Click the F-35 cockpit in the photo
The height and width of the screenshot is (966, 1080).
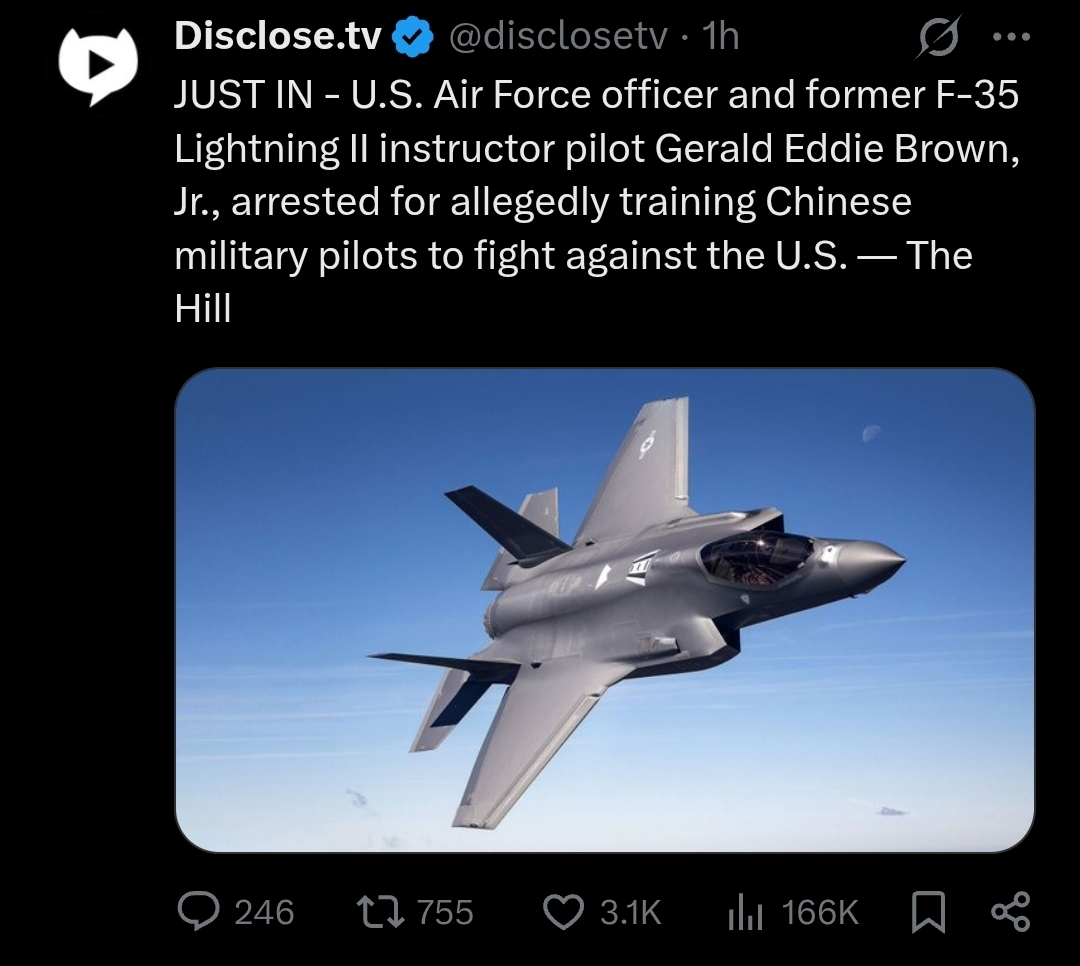pyautogui.click(x=756, y=559)
